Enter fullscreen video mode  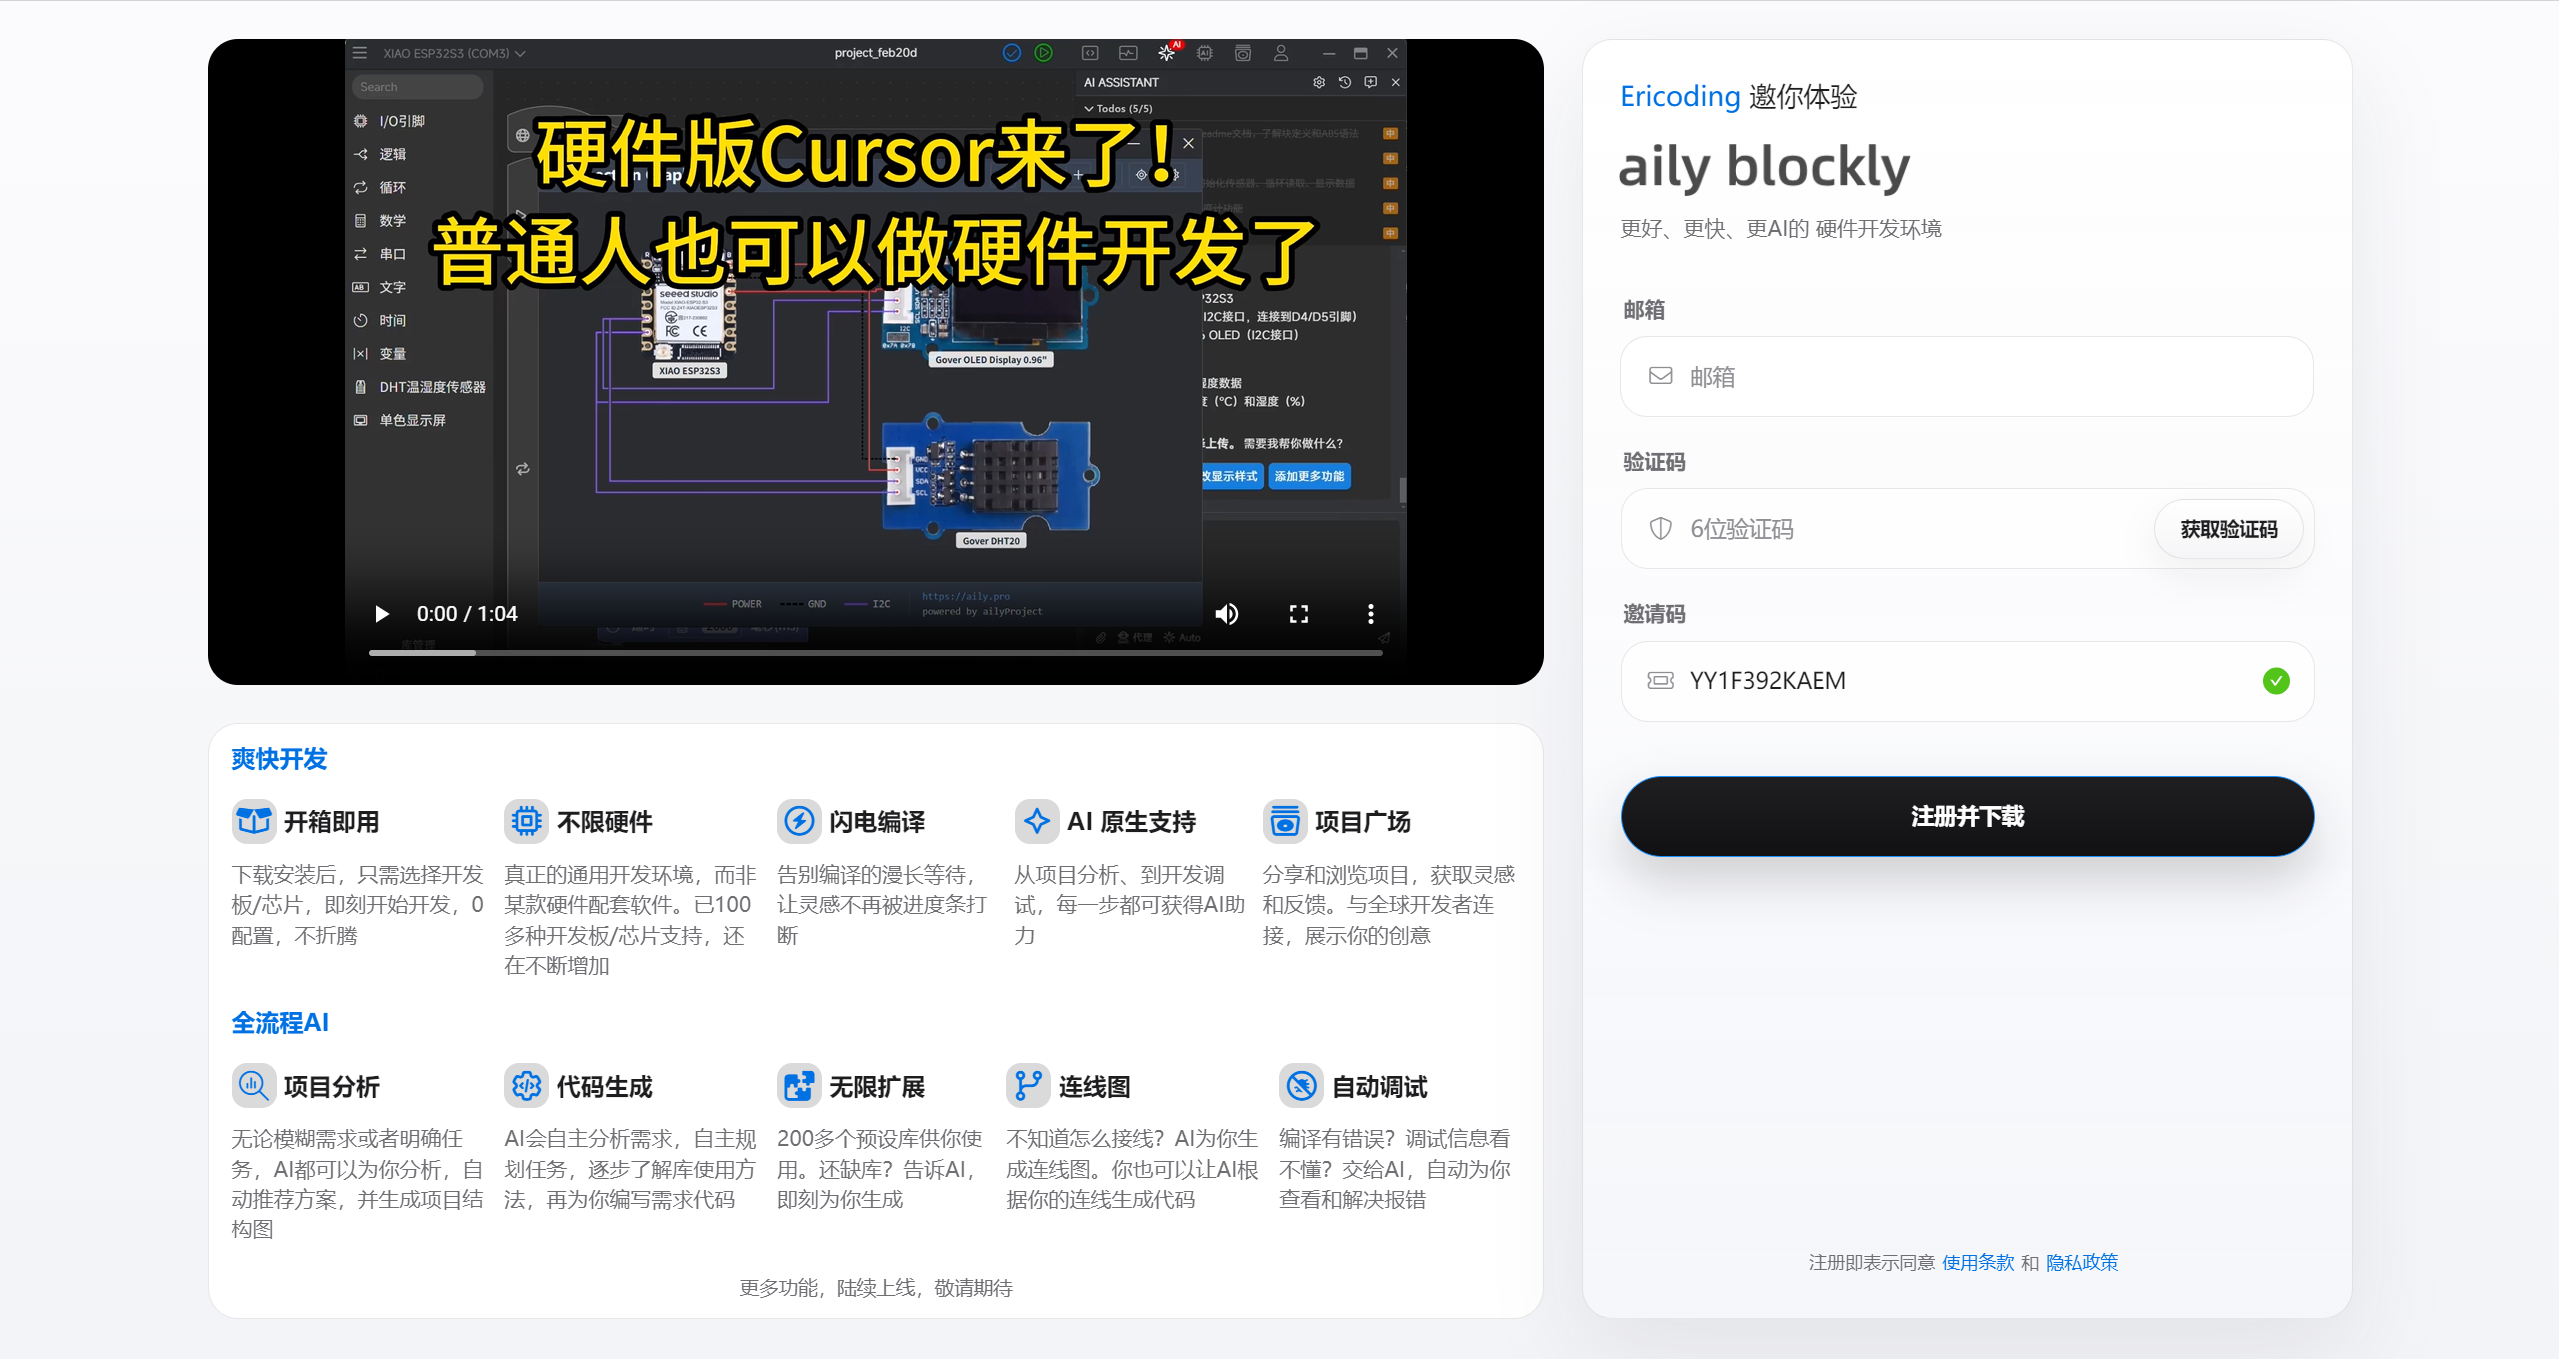(x=1298, y=613)
